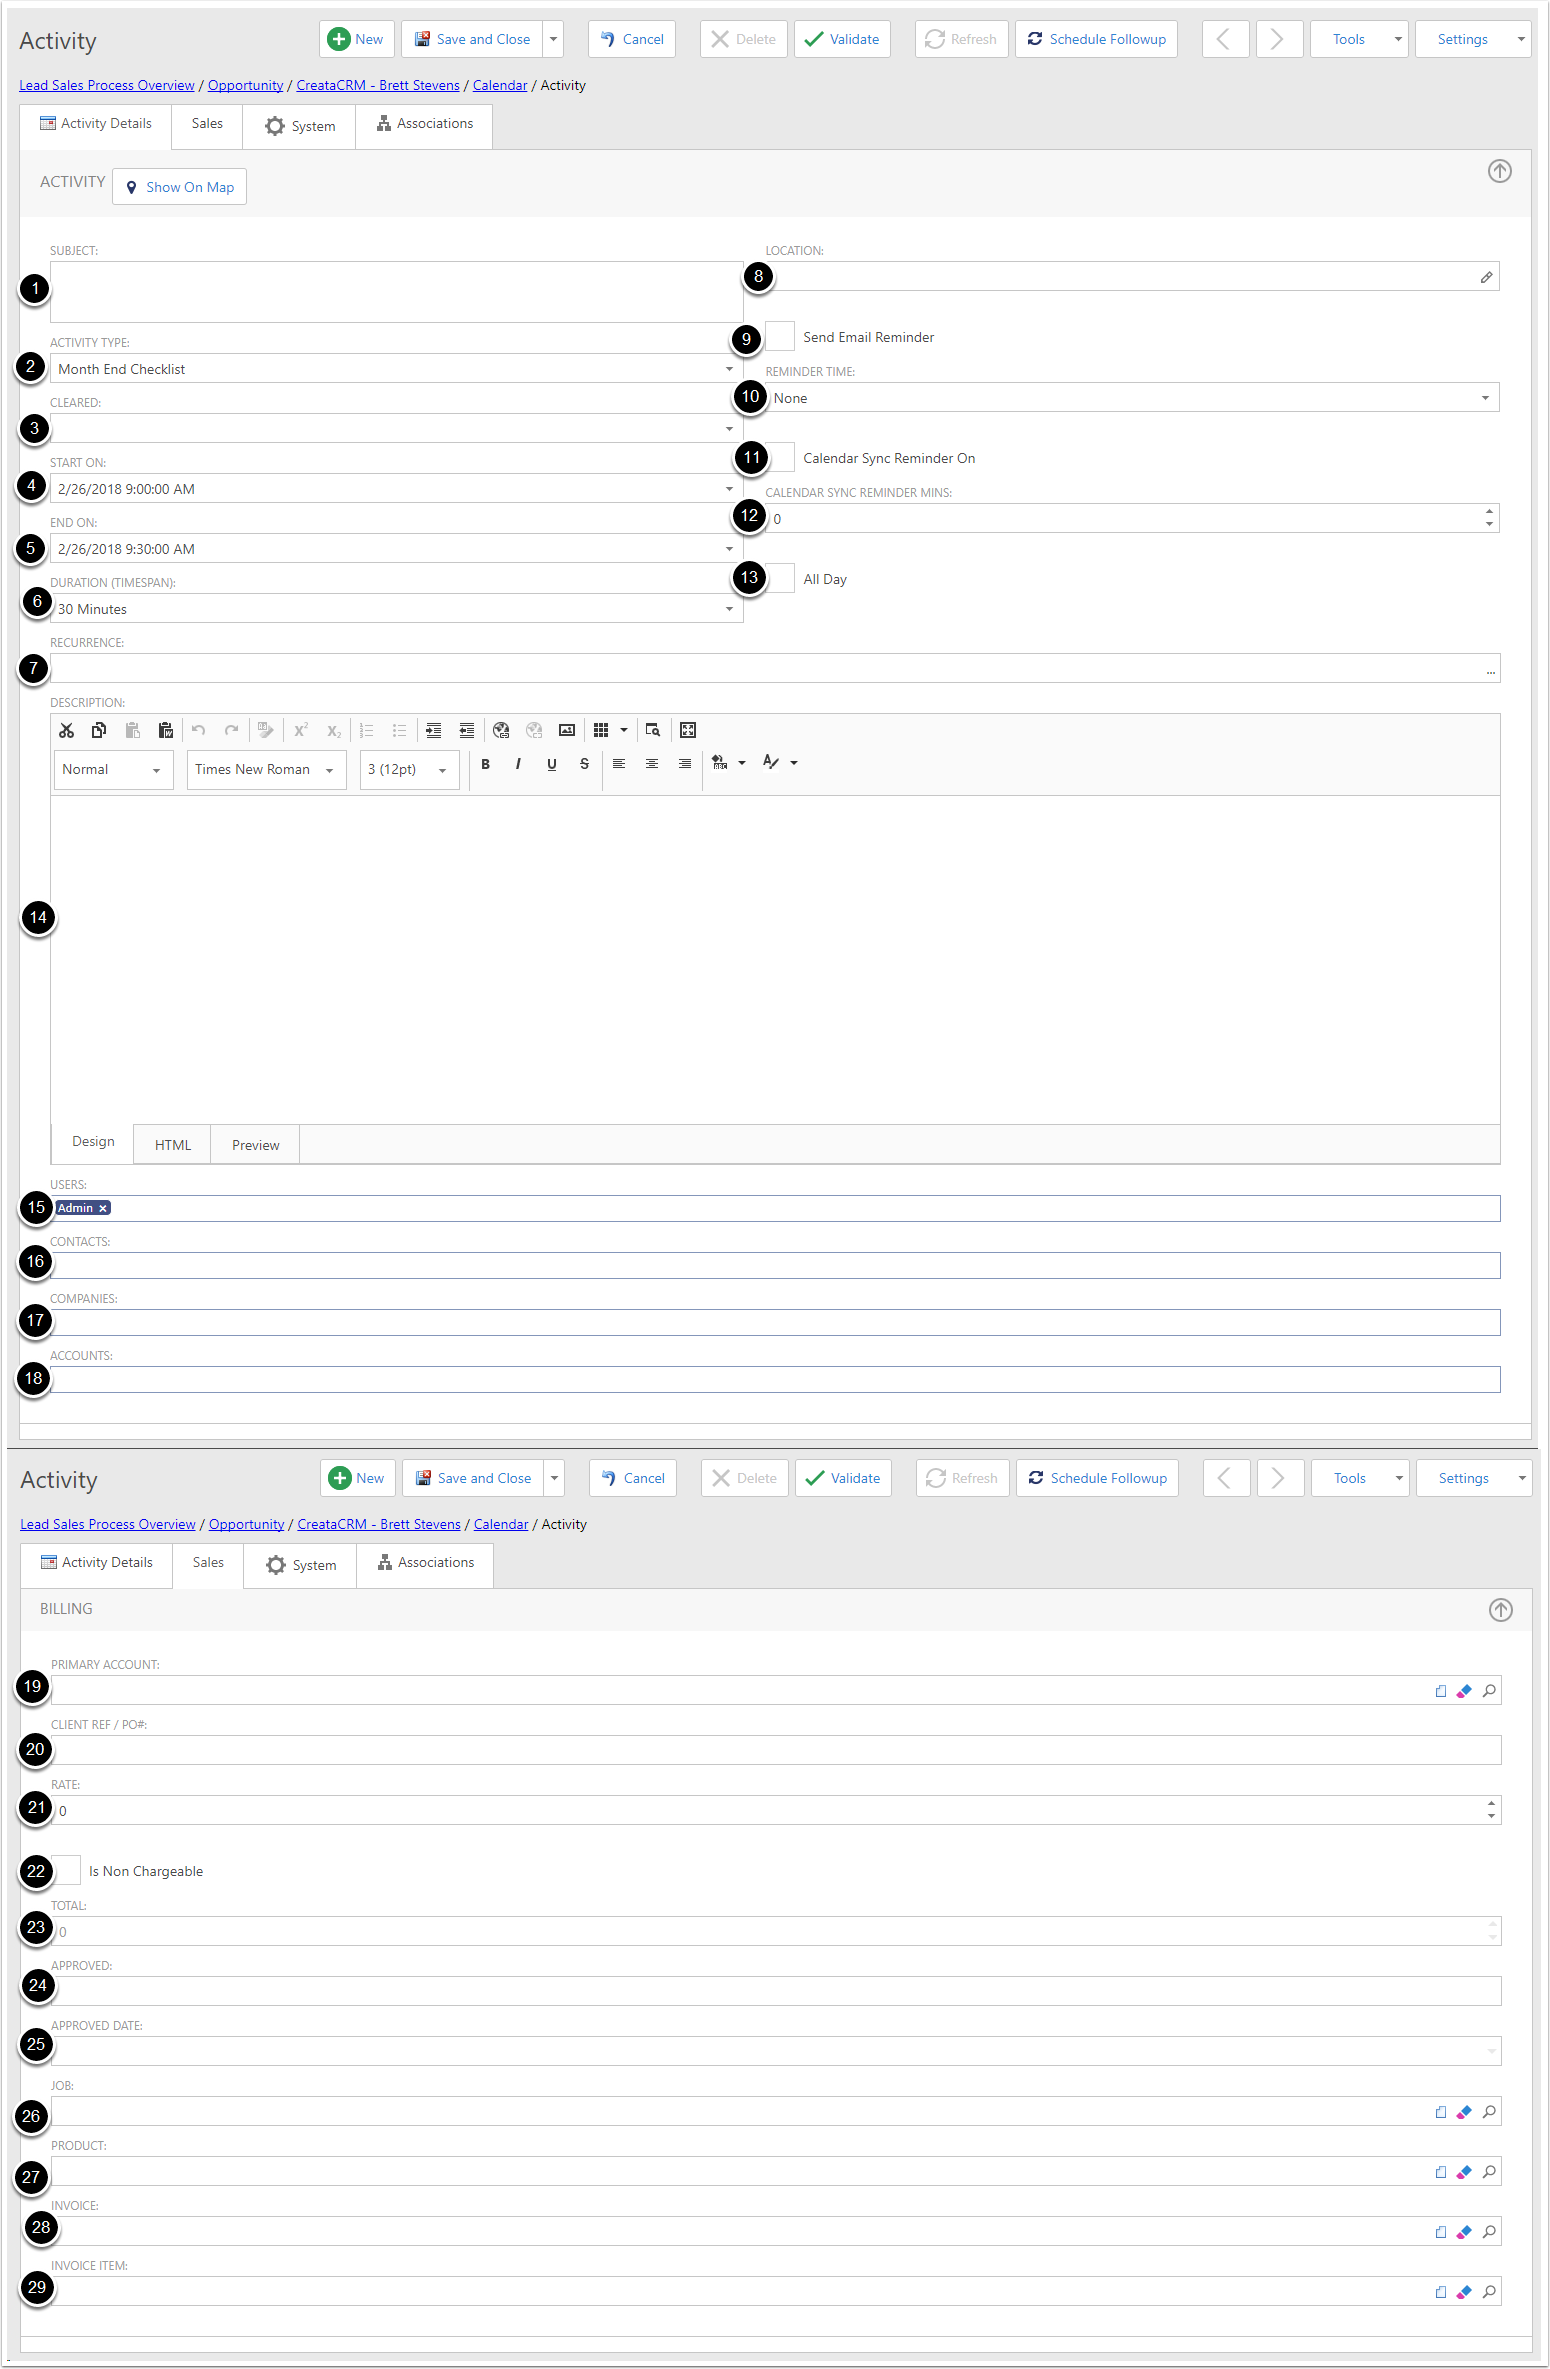1550x2369 pixels.
Task: Apply strikethrough formatting in editor
Action: 584,764
